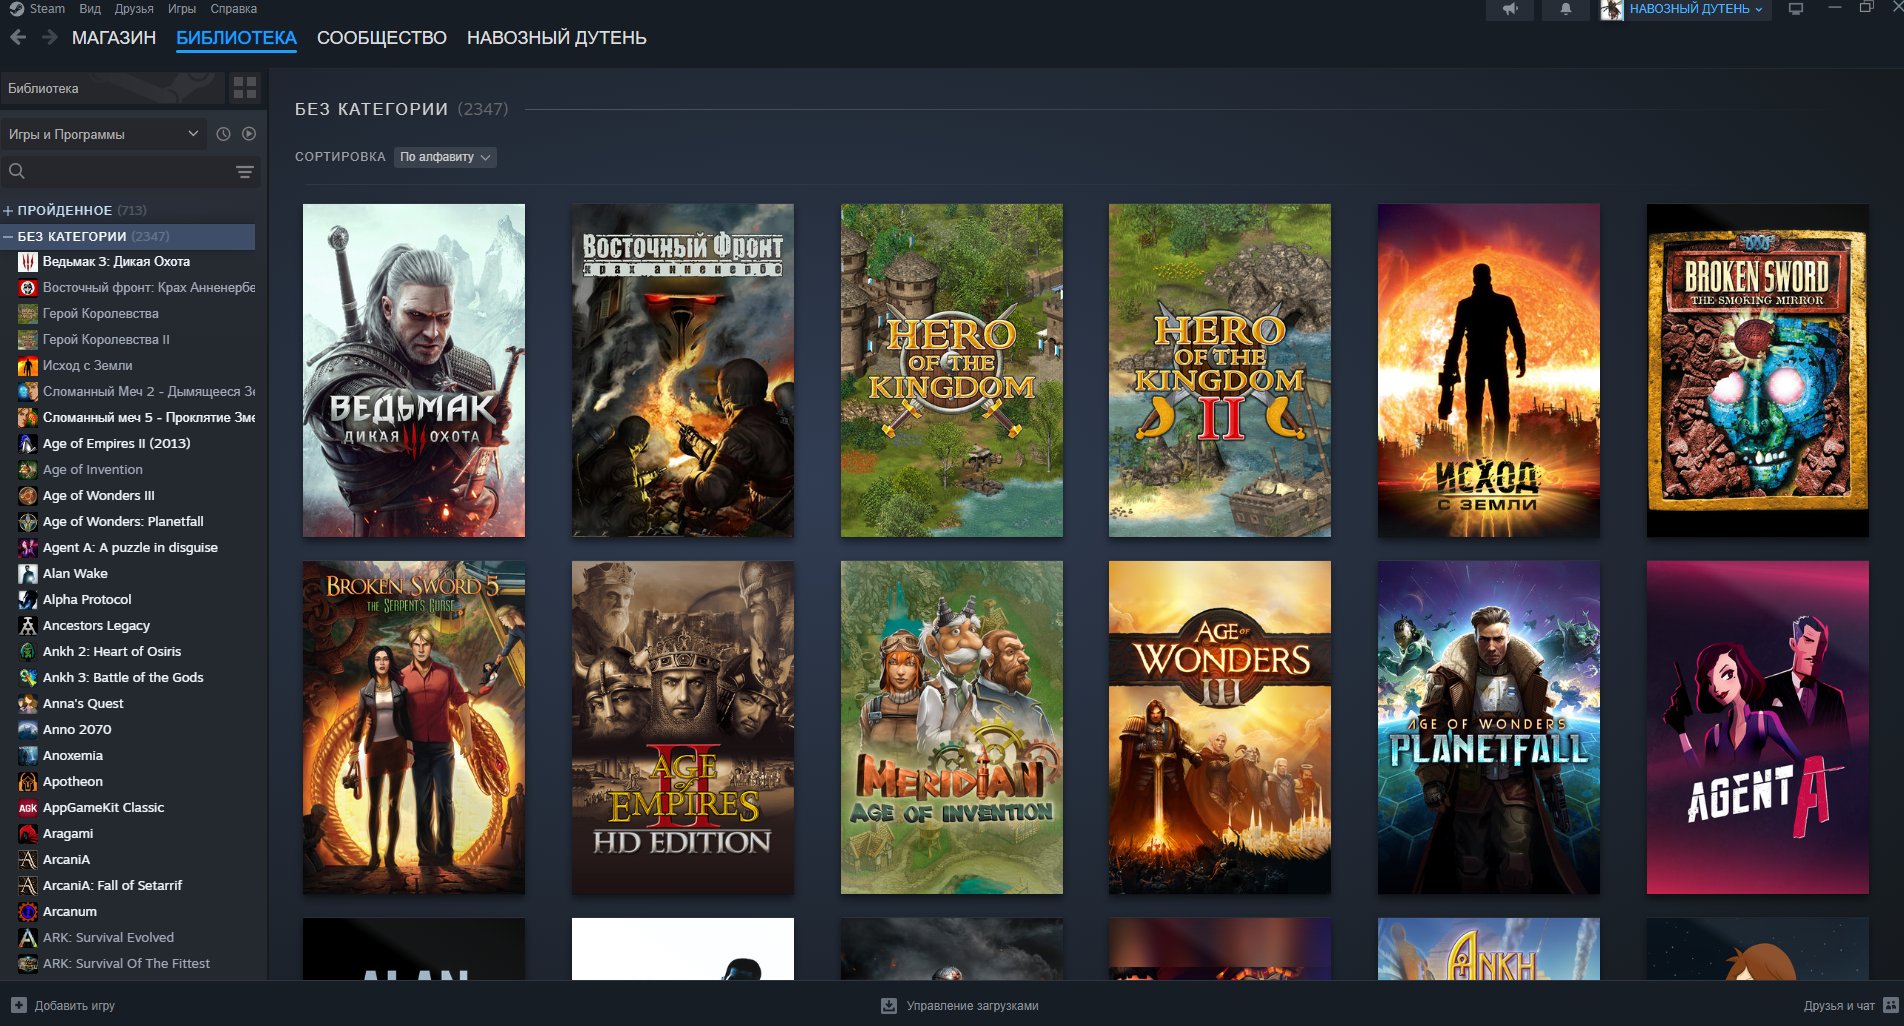Click the Add a game plus icon
1904x1026 pixels.
(x=19, y=1005)
